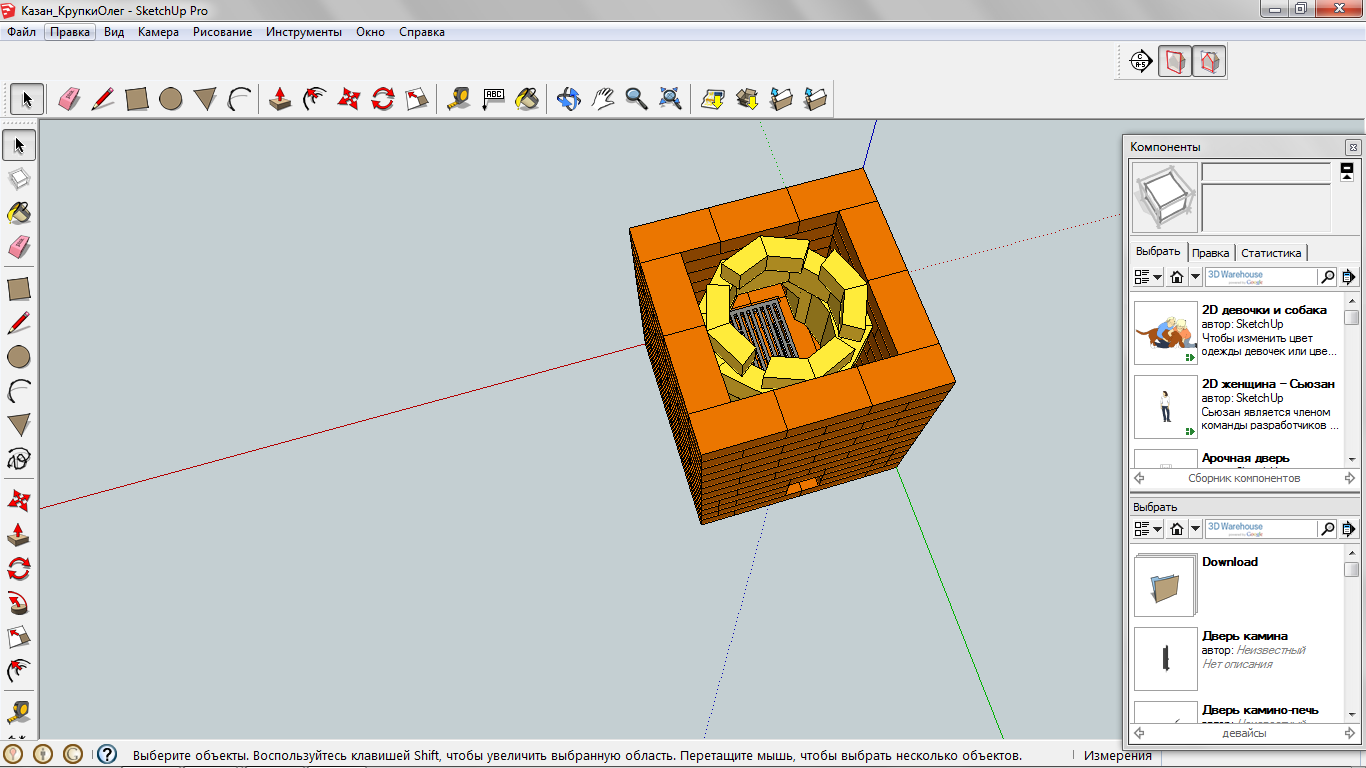Image resolution: width=1366 pixels, height=768 pixels.
Task: Switch to the Статистика tab
Action: pyautogui.click(x=1271, y=253)
